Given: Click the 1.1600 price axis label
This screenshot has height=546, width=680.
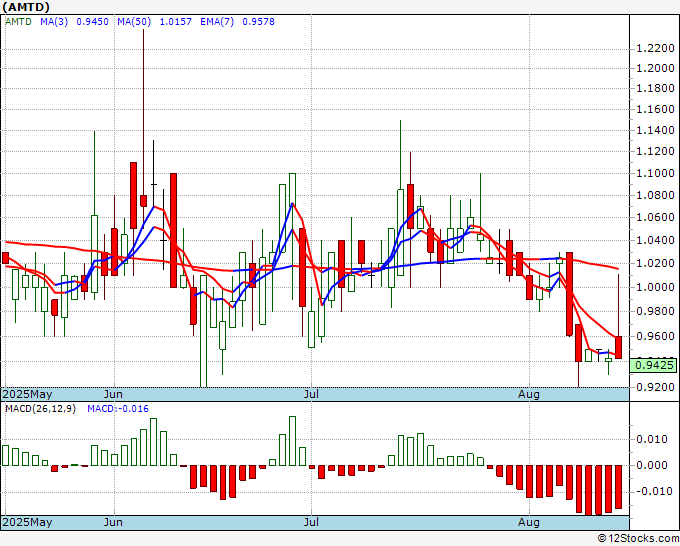Looking at the screenshot, I should (655, 109).
